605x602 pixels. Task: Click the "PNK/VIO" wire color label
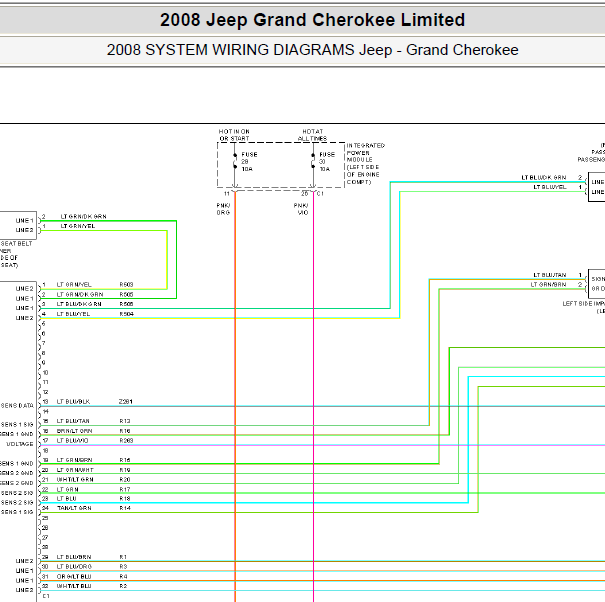(301, 209)
